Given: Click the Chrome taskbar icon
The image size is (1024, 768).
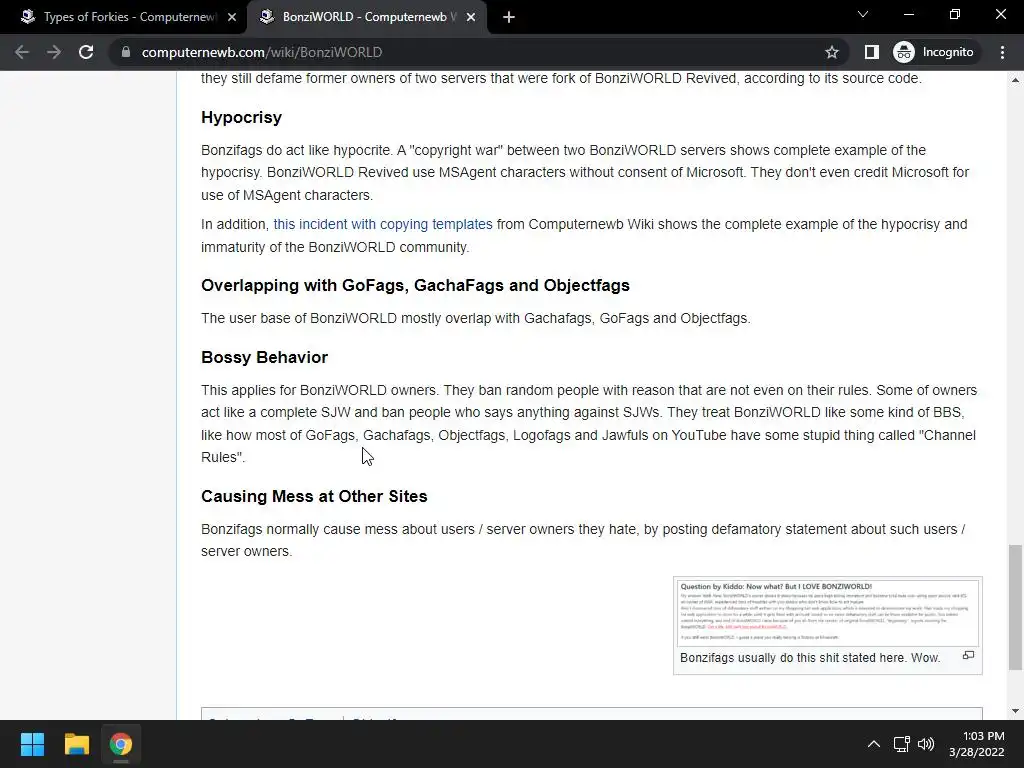Looking at the screenshot, I should pyautogui.click(x=121, y=744).
